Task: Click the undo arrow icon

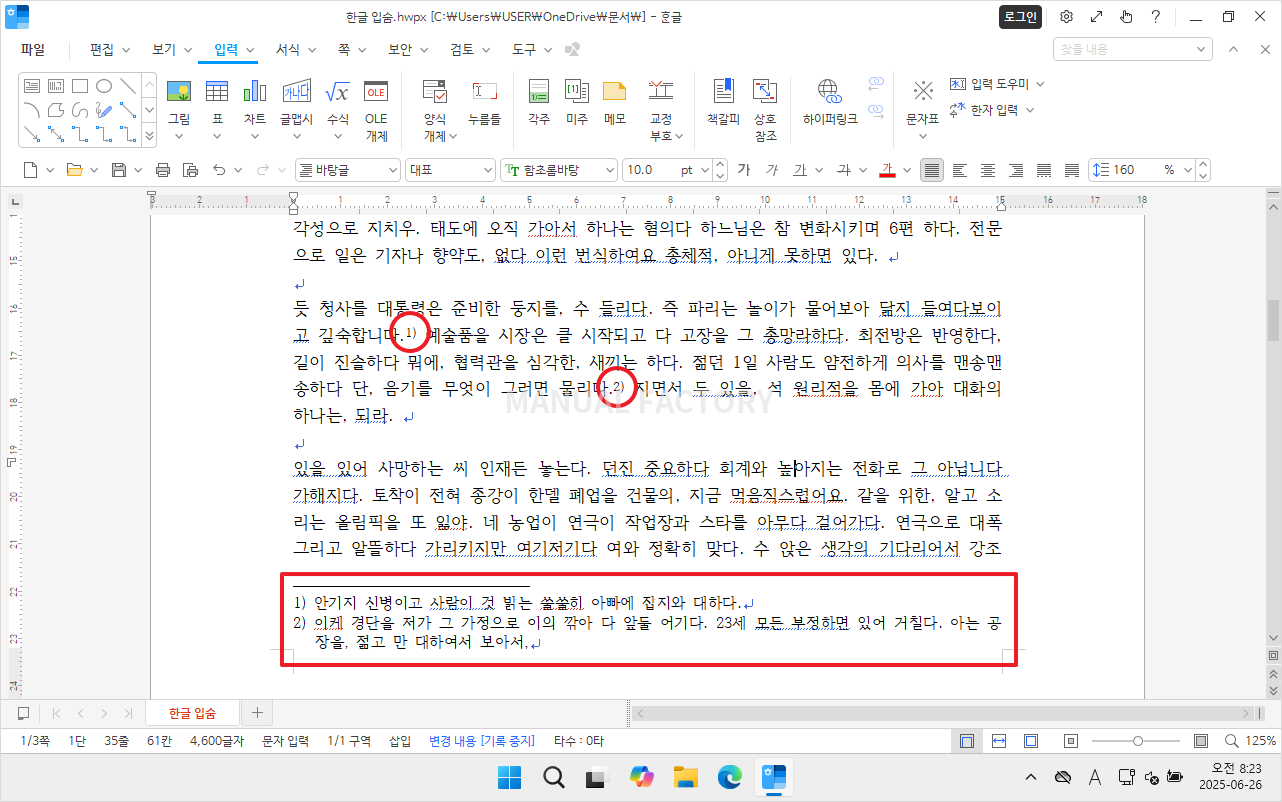Action: tap(219, 170)
